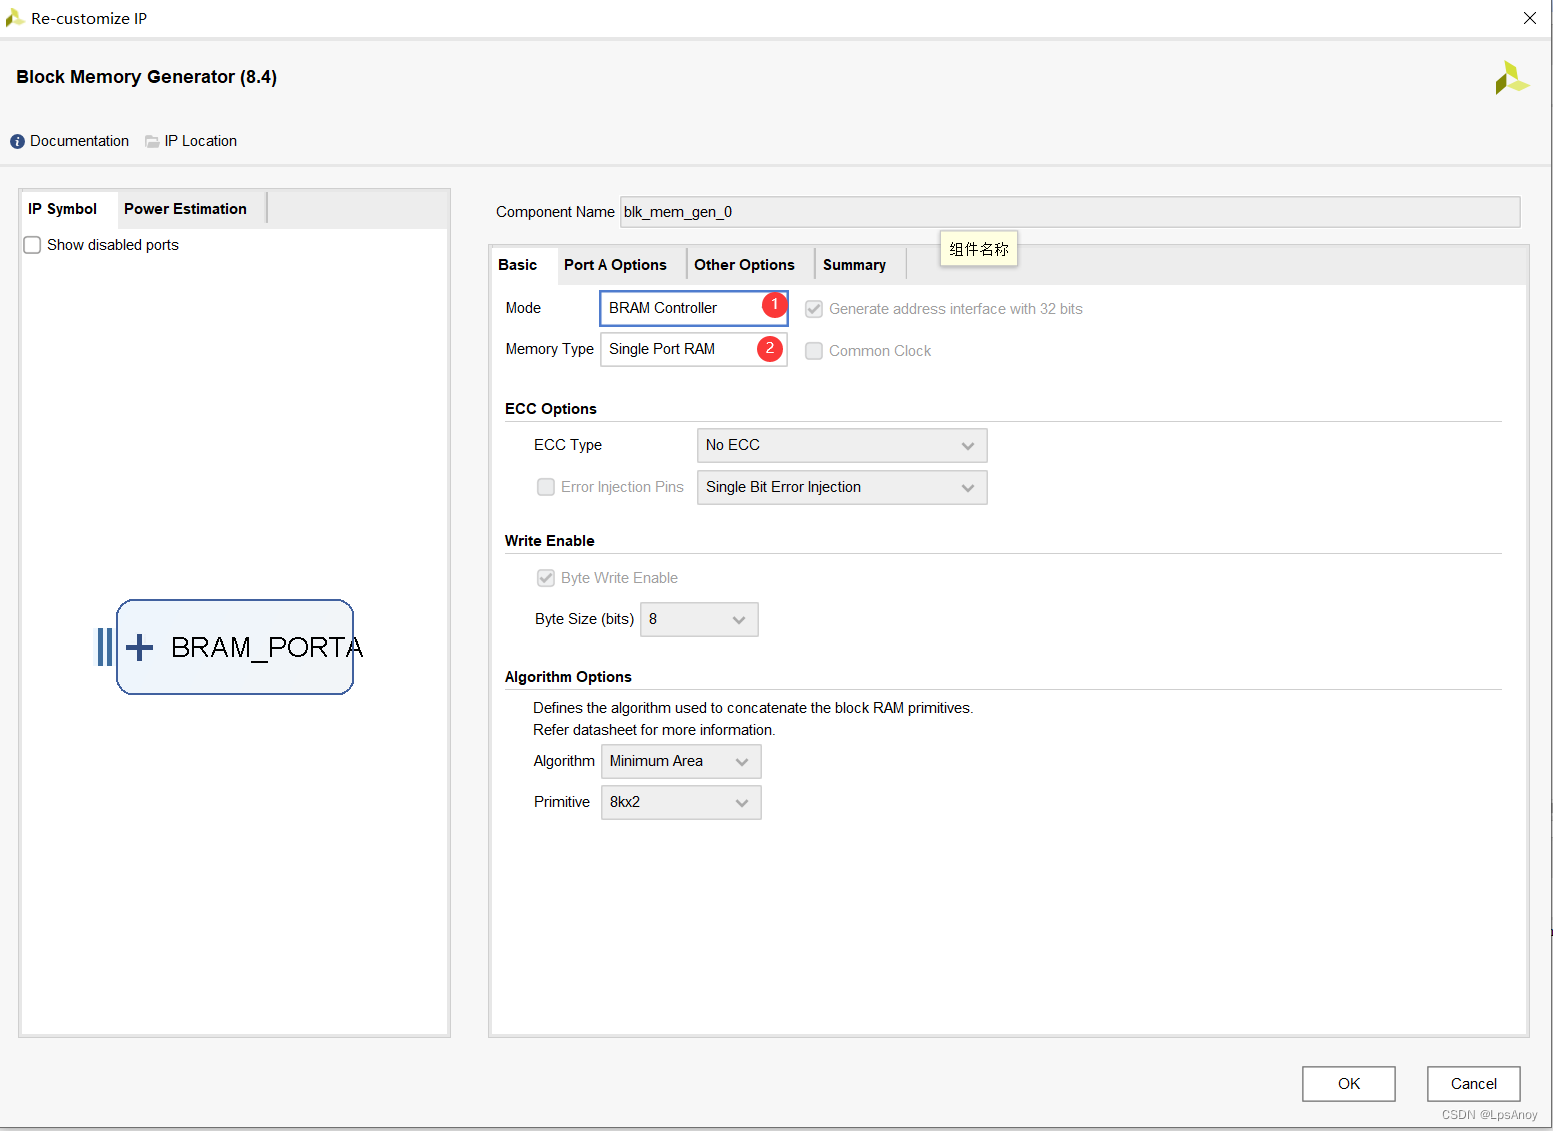Click the Component Name input field
The width and height of the screenshot is (1553, 1131).
pos(1070,212)
